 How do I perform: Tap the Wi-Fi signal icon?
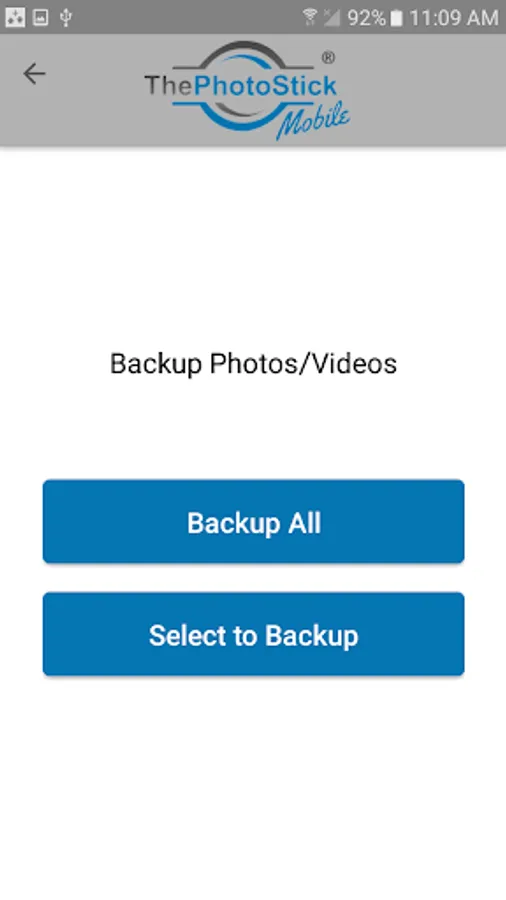pos(310,18)
